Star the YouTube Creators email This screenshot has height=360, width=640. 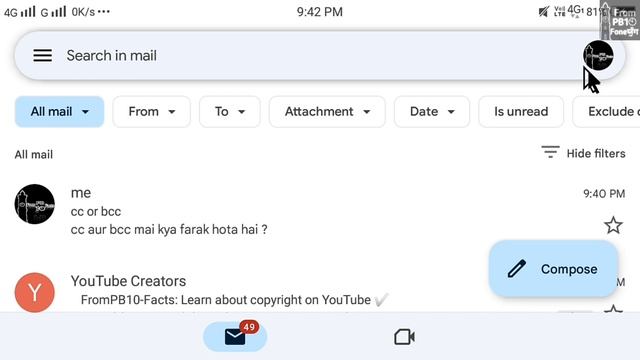tap(613, 309)
